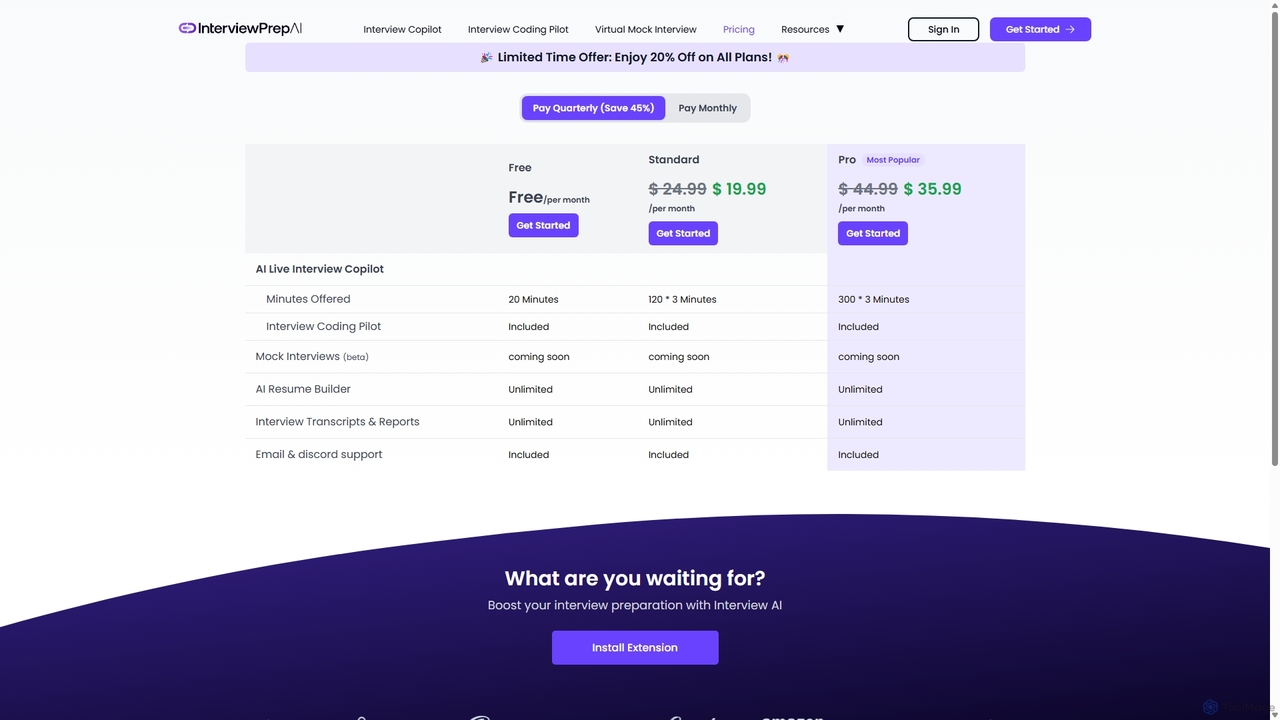Screen dimensions: 1280x720
Task: Click the Pro plan title
Action: click(x=847, y=160)
